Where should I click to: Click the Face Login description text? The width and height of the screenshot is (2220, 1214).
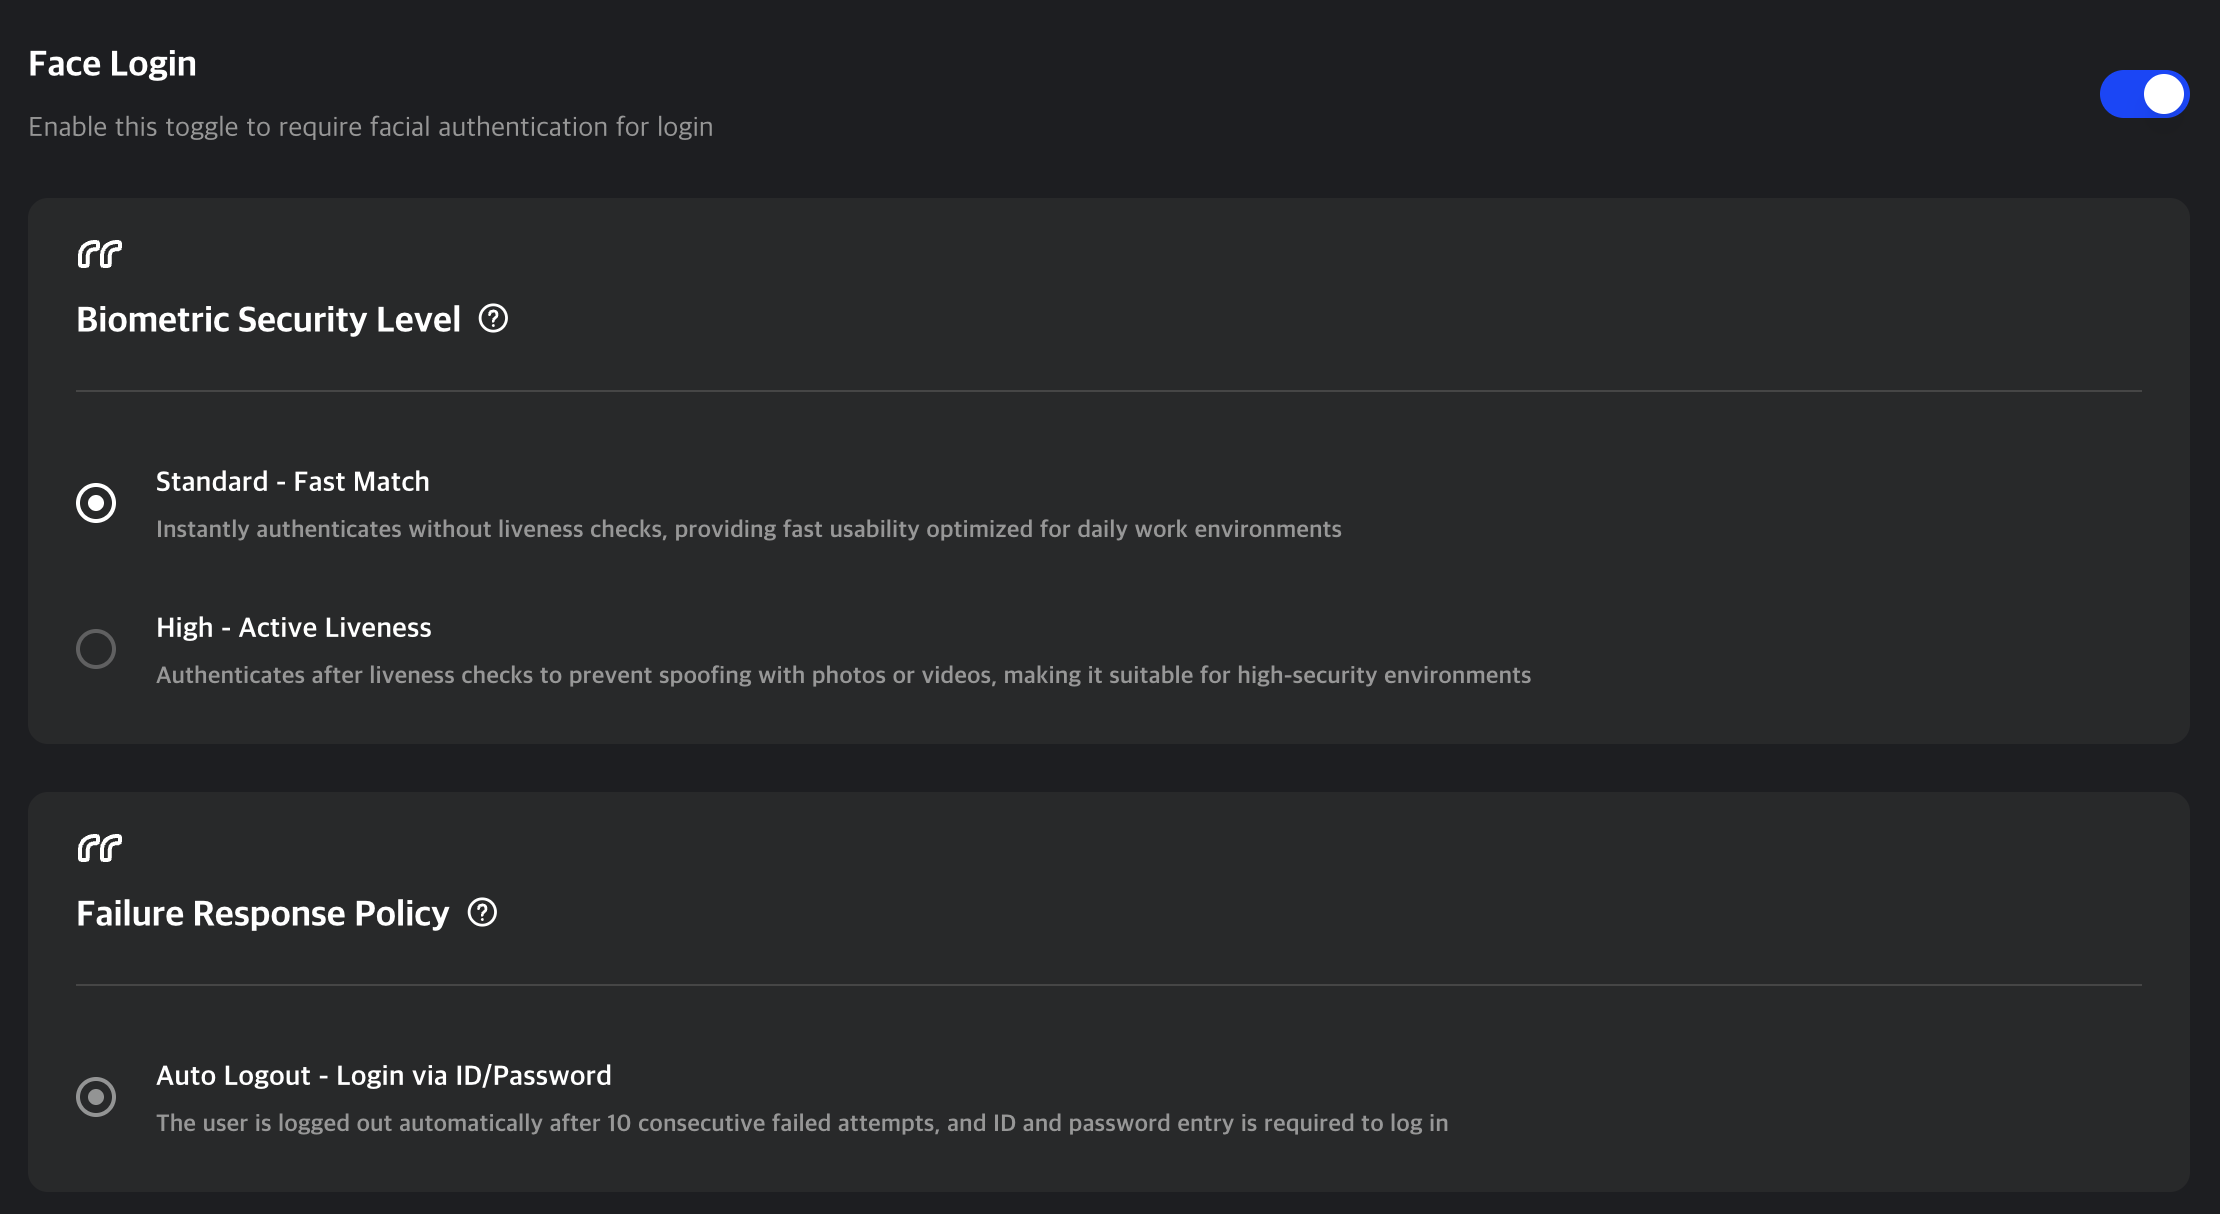click(x=371, y=126)
